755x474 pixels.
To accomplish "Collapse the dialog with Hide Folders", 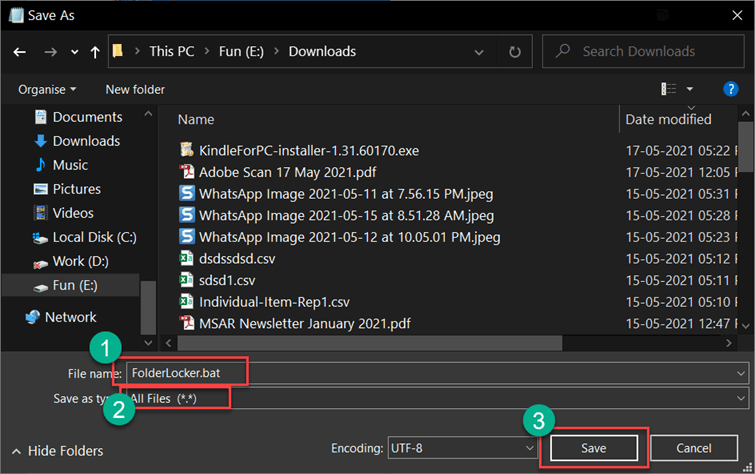I will coord(60,450).
